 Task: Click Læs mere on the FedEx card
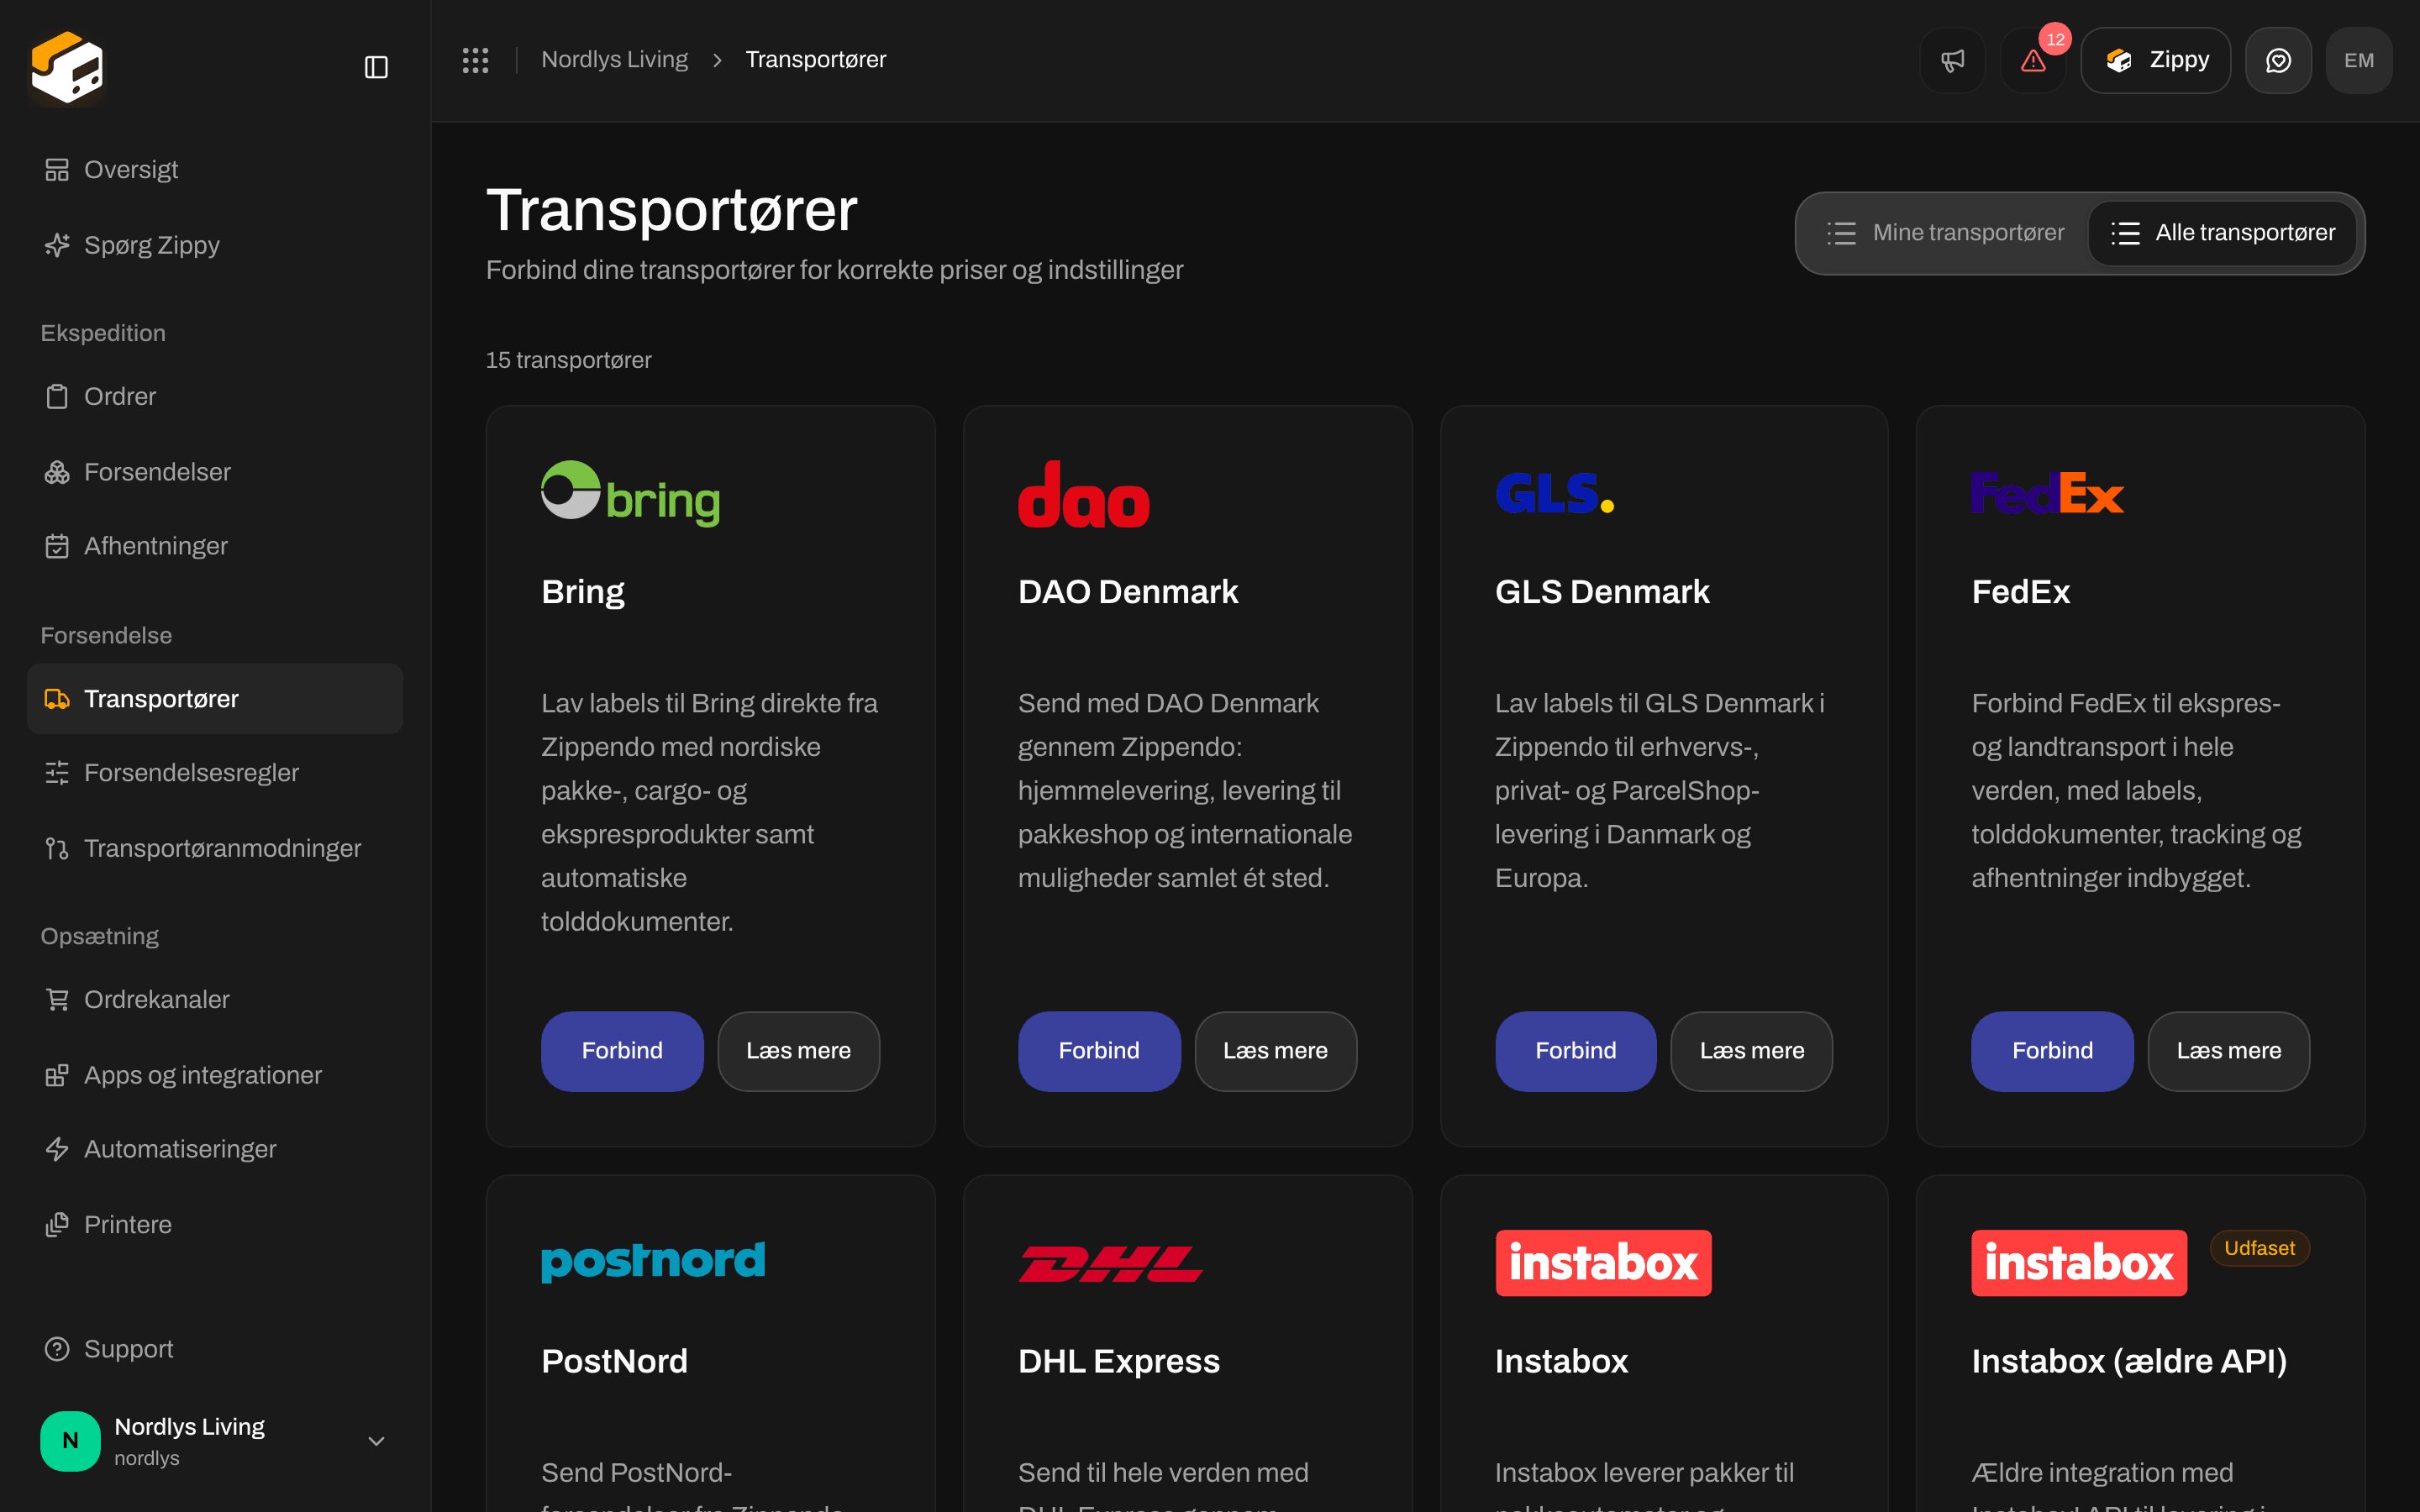(2228, 1051)
